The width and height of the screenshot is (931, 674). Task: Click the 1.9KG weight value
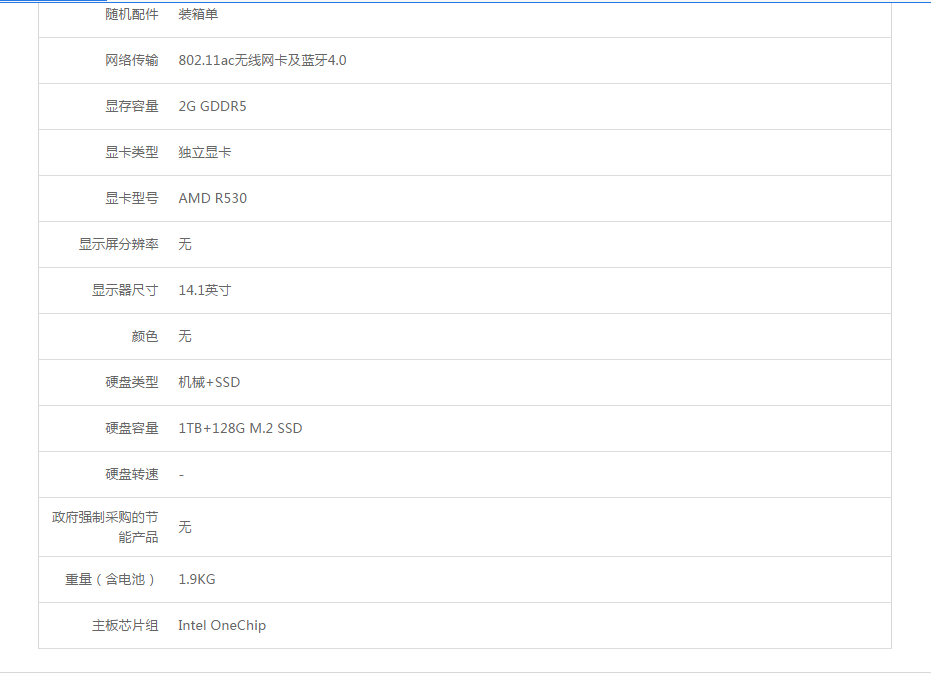tap(196, 579)
